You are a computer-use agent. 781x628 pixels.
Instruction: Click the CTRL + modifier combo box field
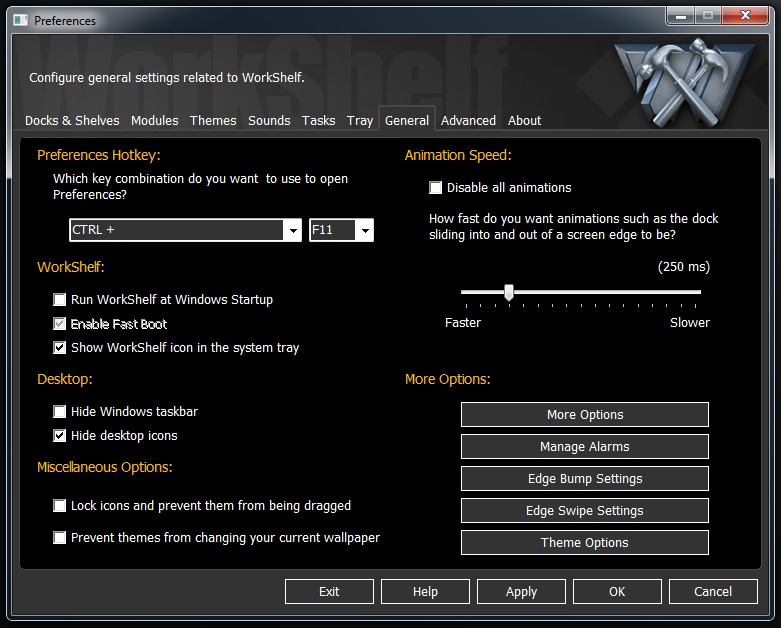185,230
